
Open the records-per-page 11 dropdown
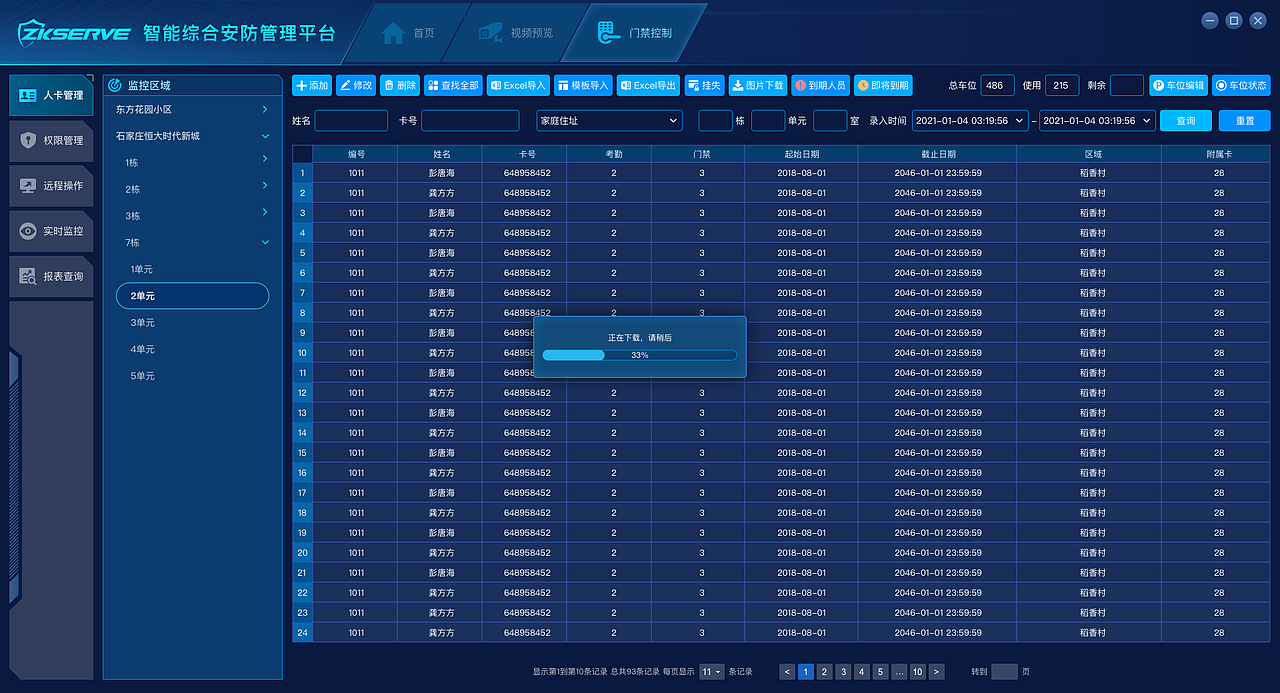pyautogui.click(x=712, y=672)
